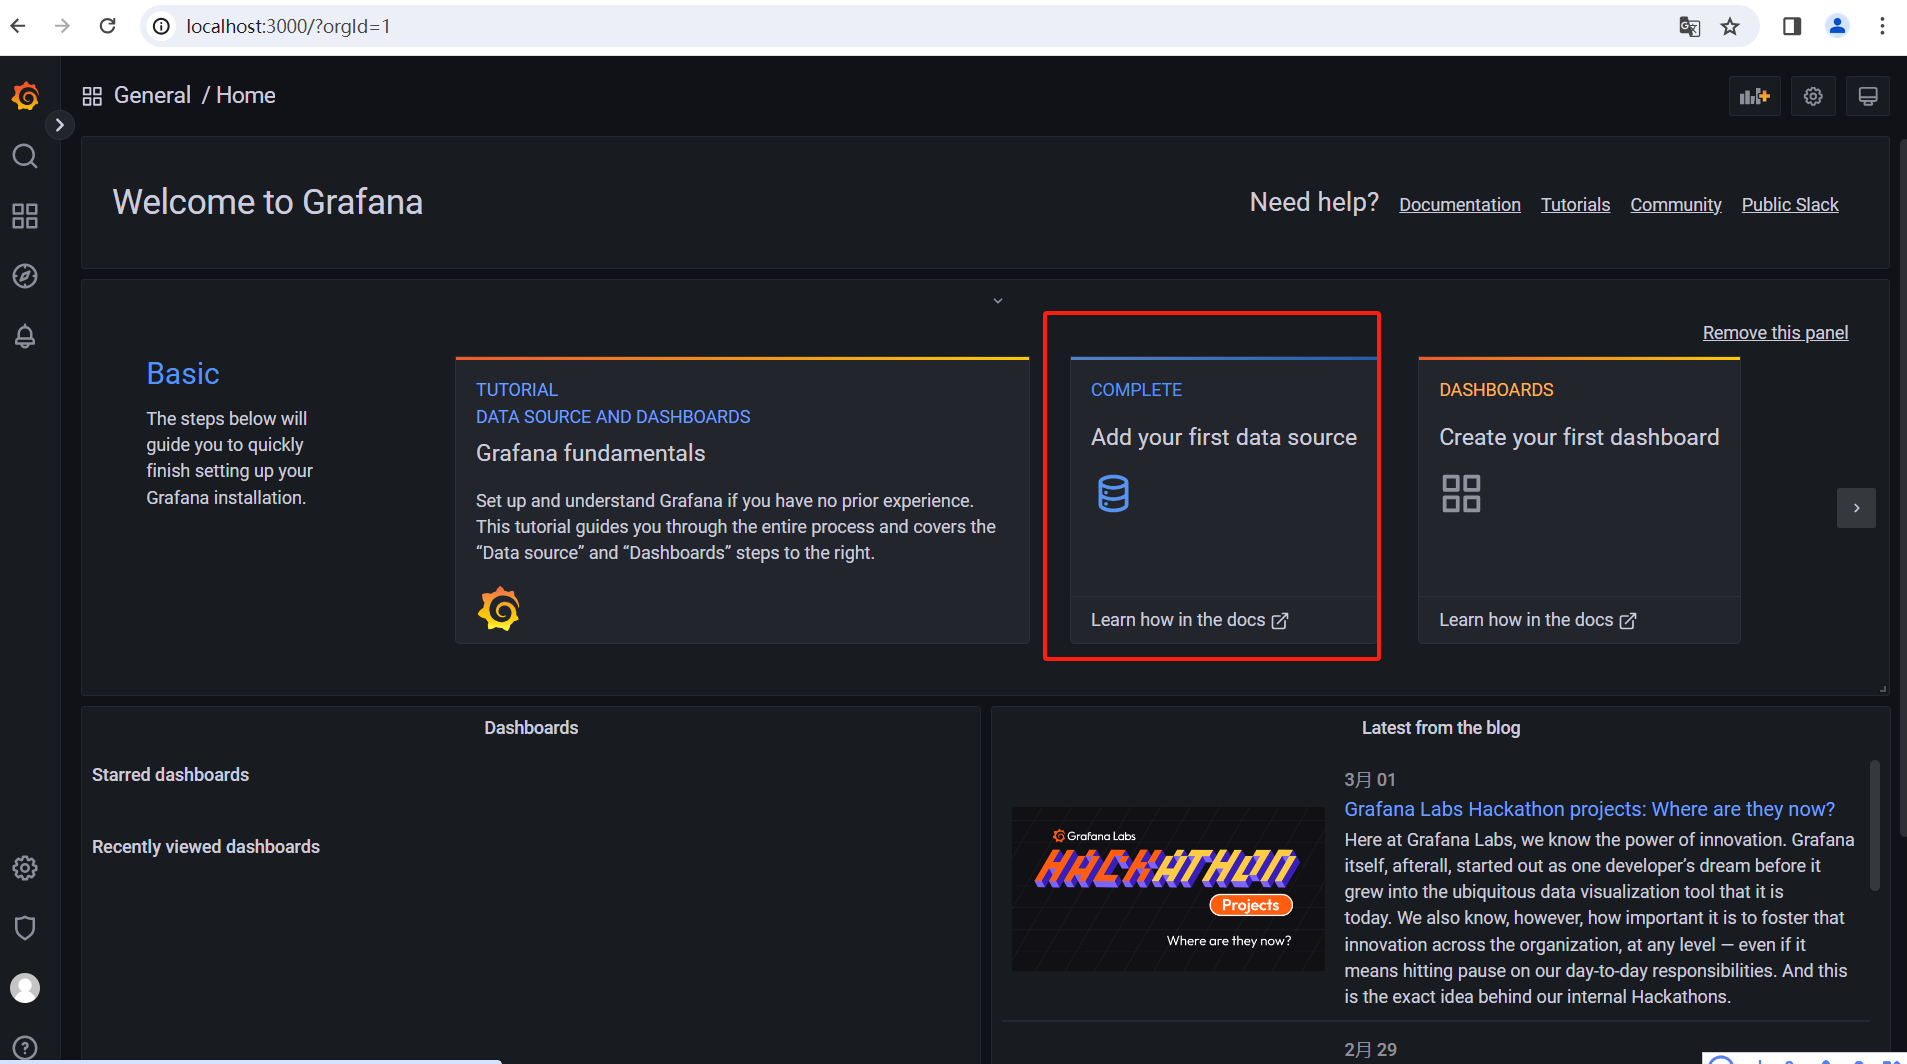
Task: Click the blog panel scrollbar
Action: coord(1874,825)
